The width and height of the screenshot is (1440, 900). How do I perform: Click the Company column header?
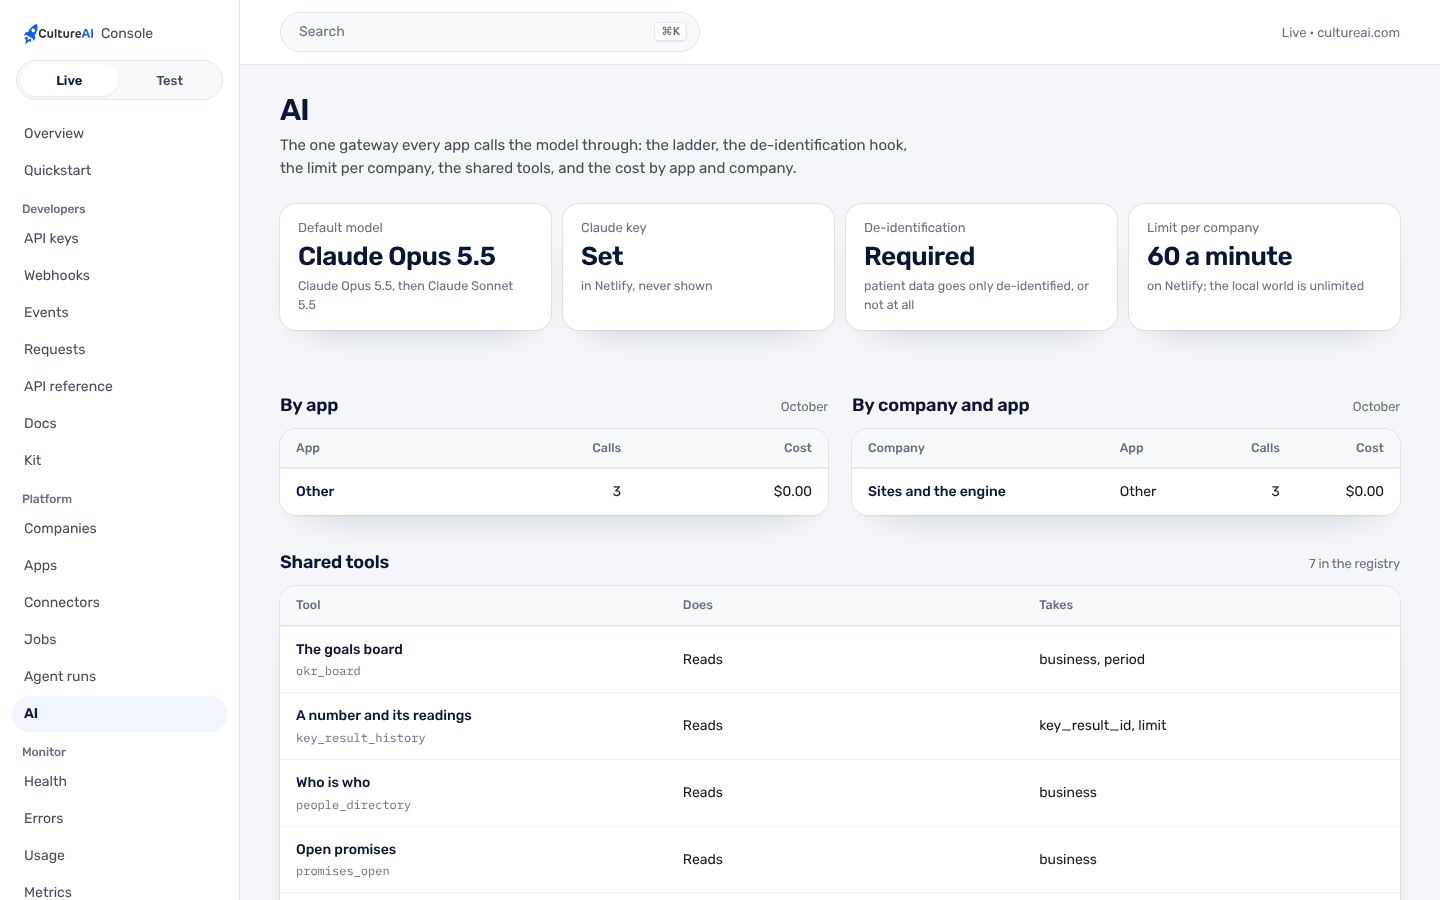[x=896, y=448]
